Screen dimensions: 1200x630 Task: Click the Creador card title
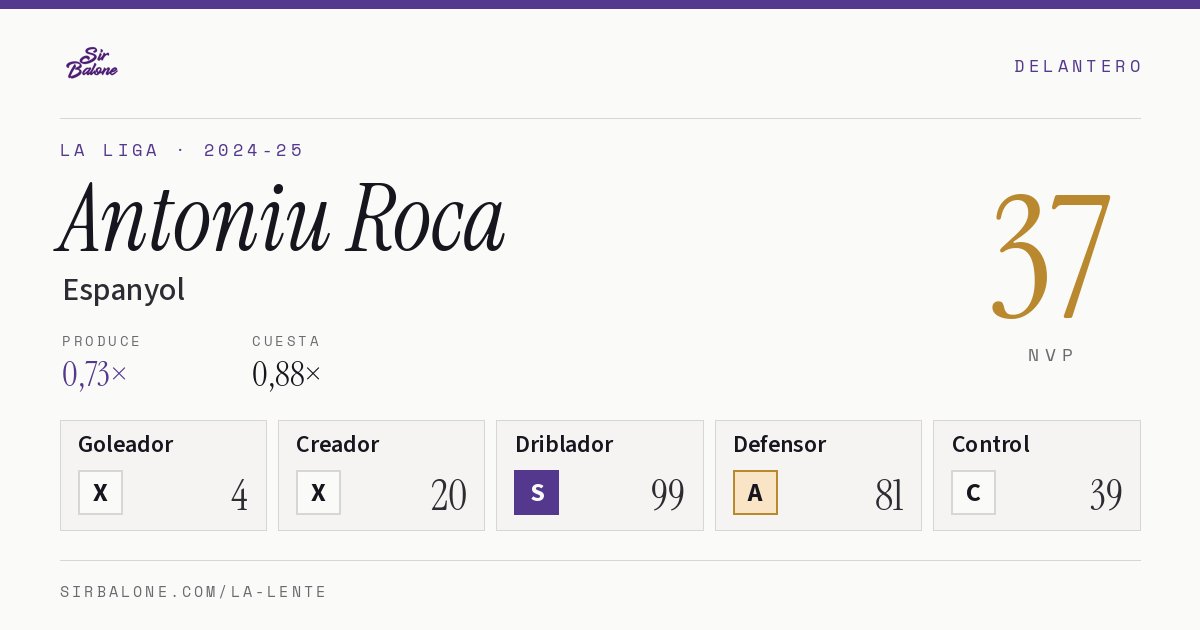[338, 444]
